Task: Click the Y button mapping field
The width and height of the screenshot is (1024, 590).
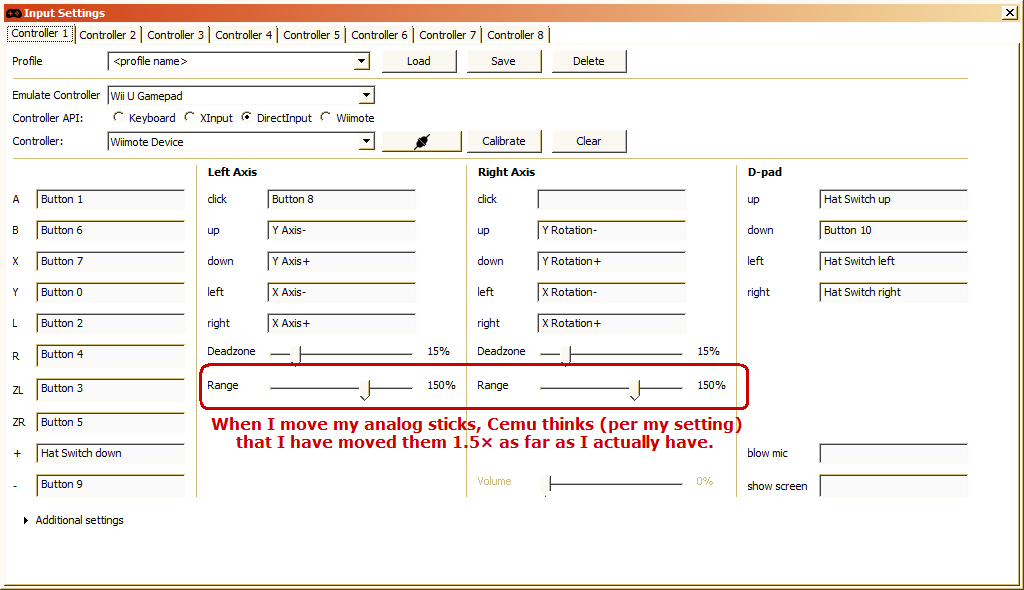Action: 110,293
